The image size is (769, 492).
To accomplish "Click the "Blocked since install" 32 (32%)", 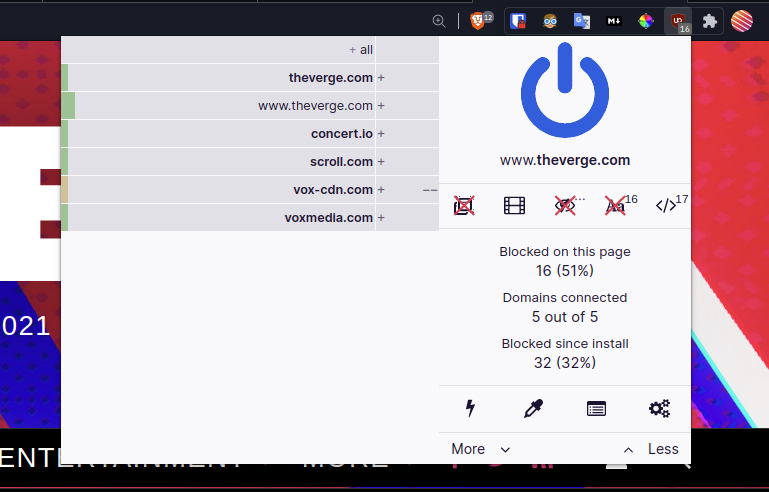I will (565, 363).
